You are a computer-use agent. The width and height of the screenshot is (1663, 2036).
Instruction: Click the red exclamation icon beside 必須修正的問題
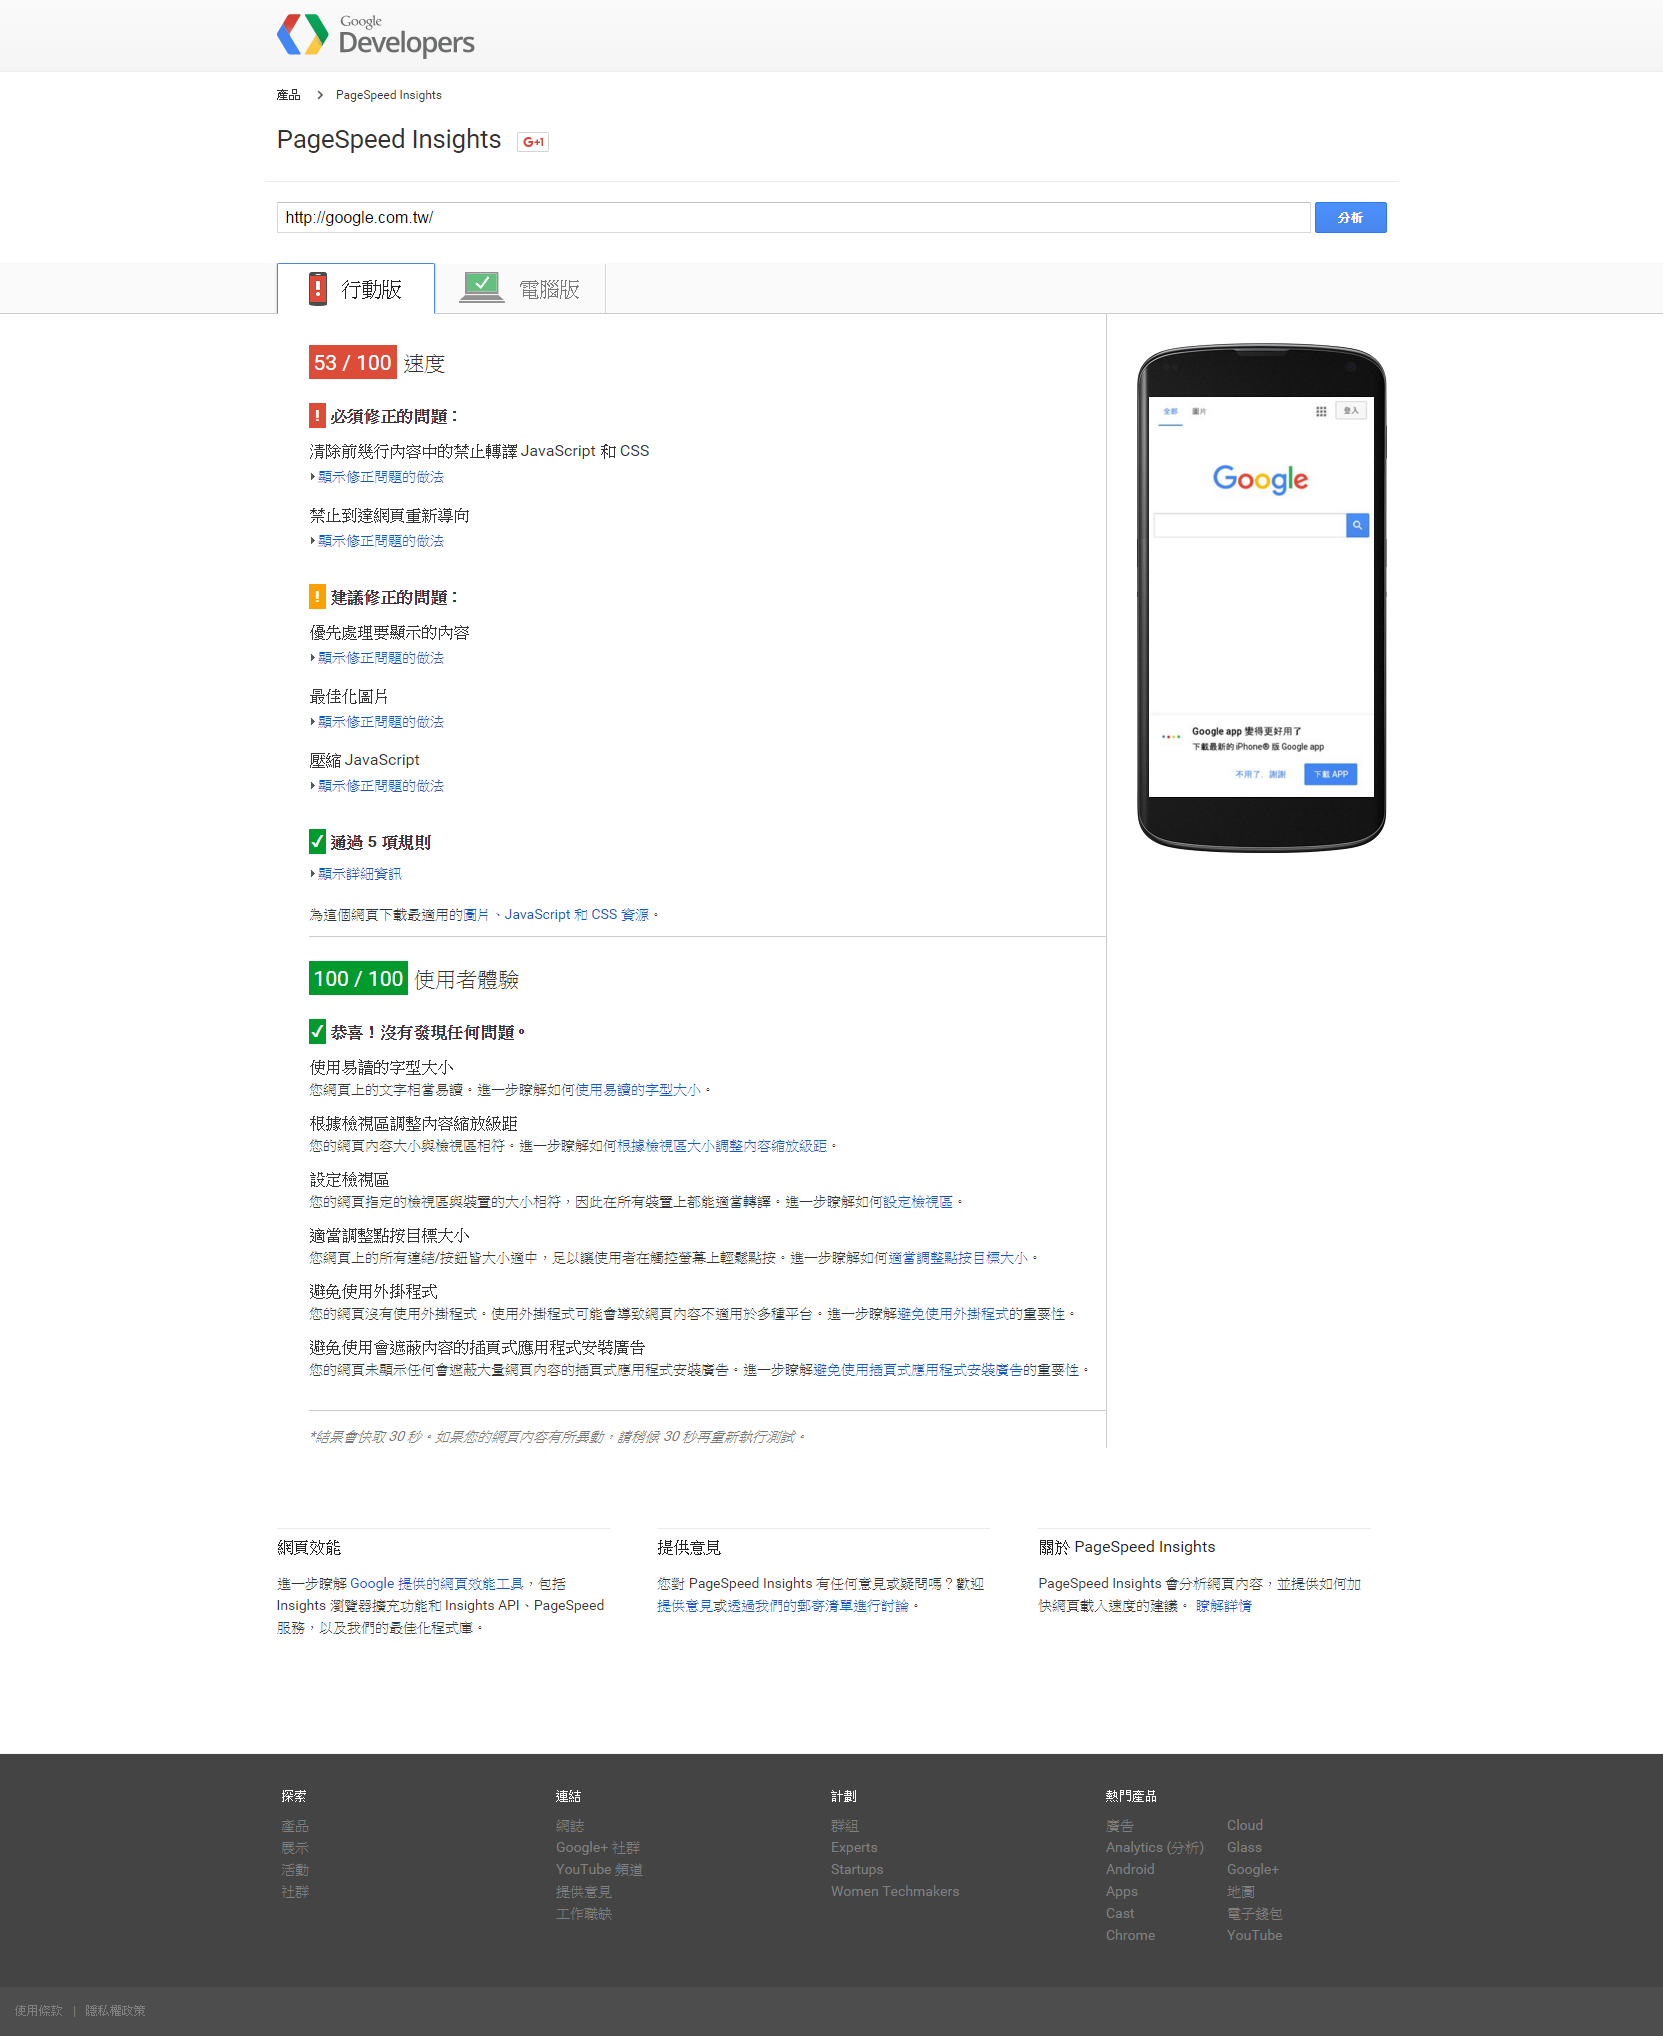317,416
